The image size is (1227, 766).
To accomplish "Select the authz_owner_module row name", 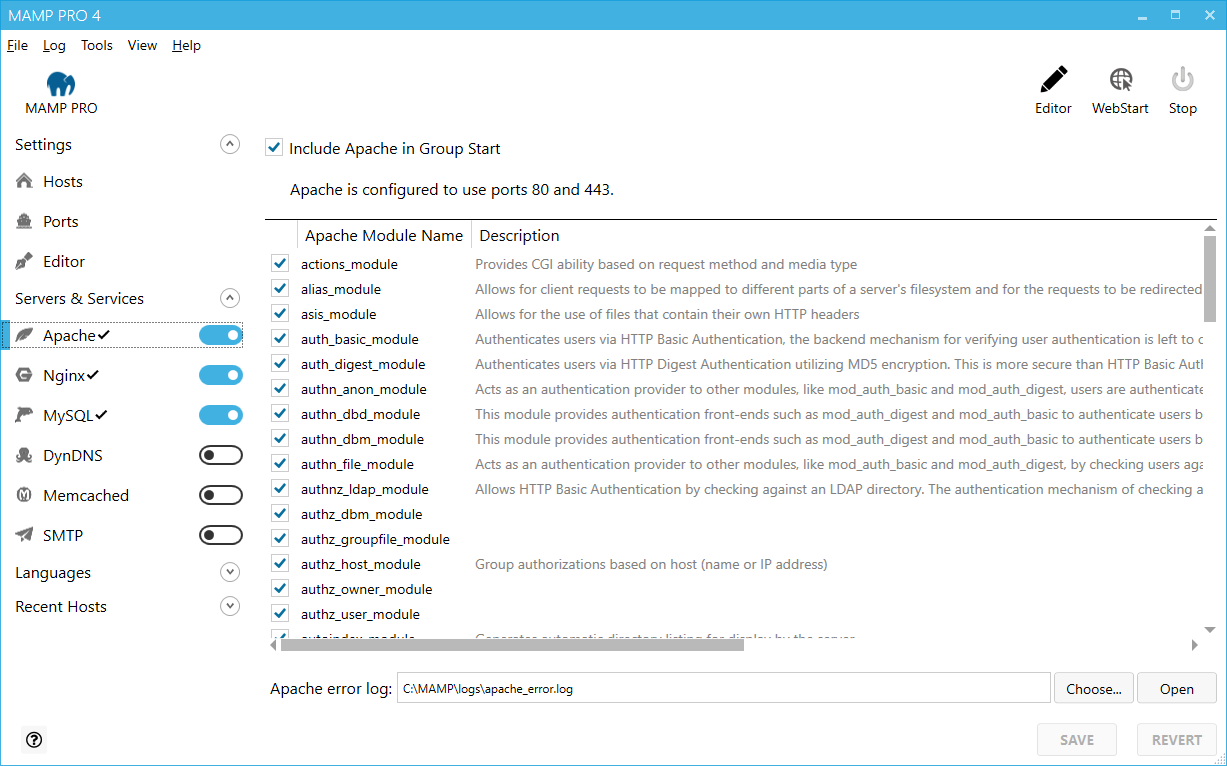I will [x=367, y=589].
